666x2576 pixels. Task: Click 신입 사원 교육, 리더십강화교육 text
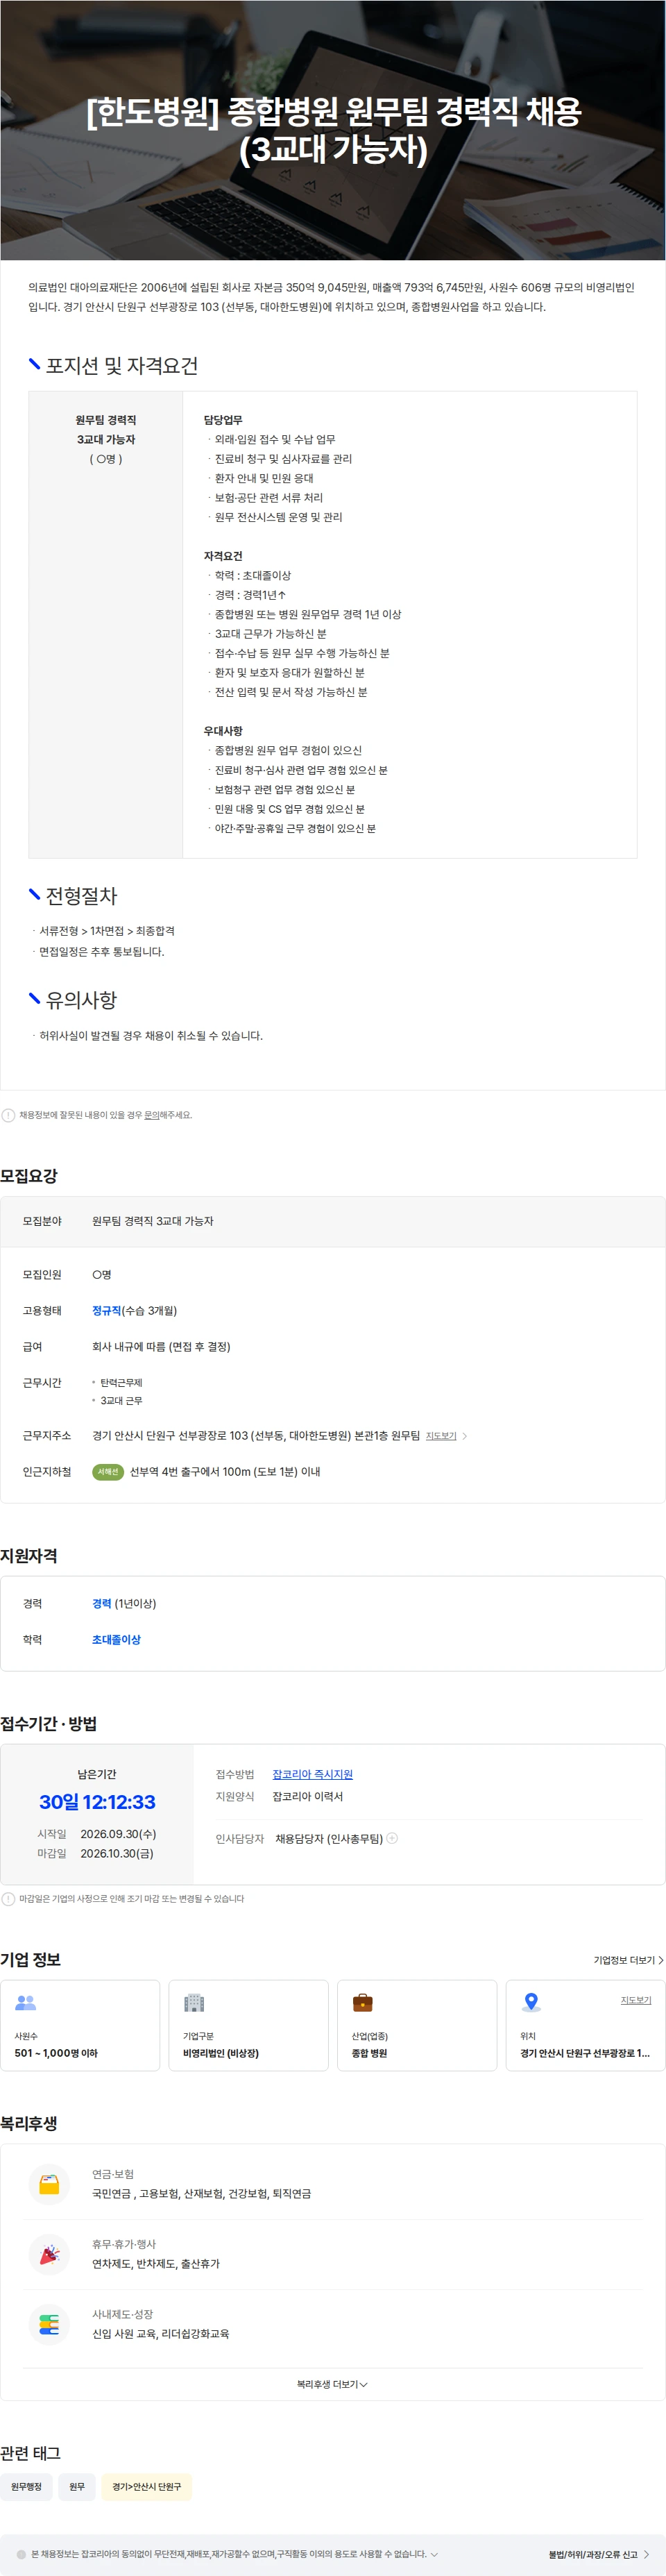160,2334
